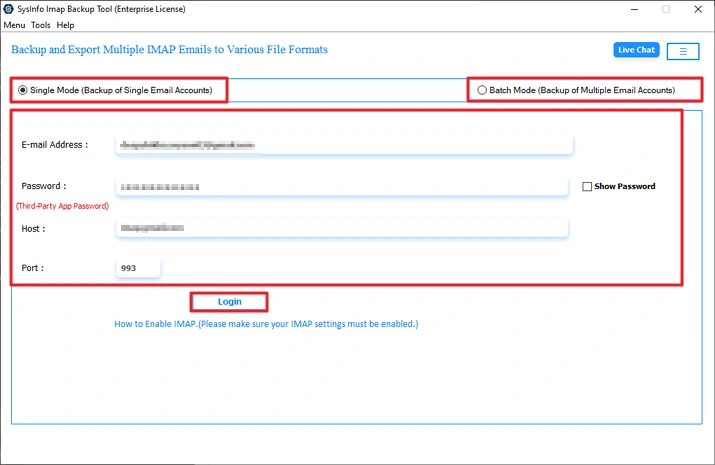Start a Live Chat session
The width and height of the screenshot is (715, 465).
(636, 50)
